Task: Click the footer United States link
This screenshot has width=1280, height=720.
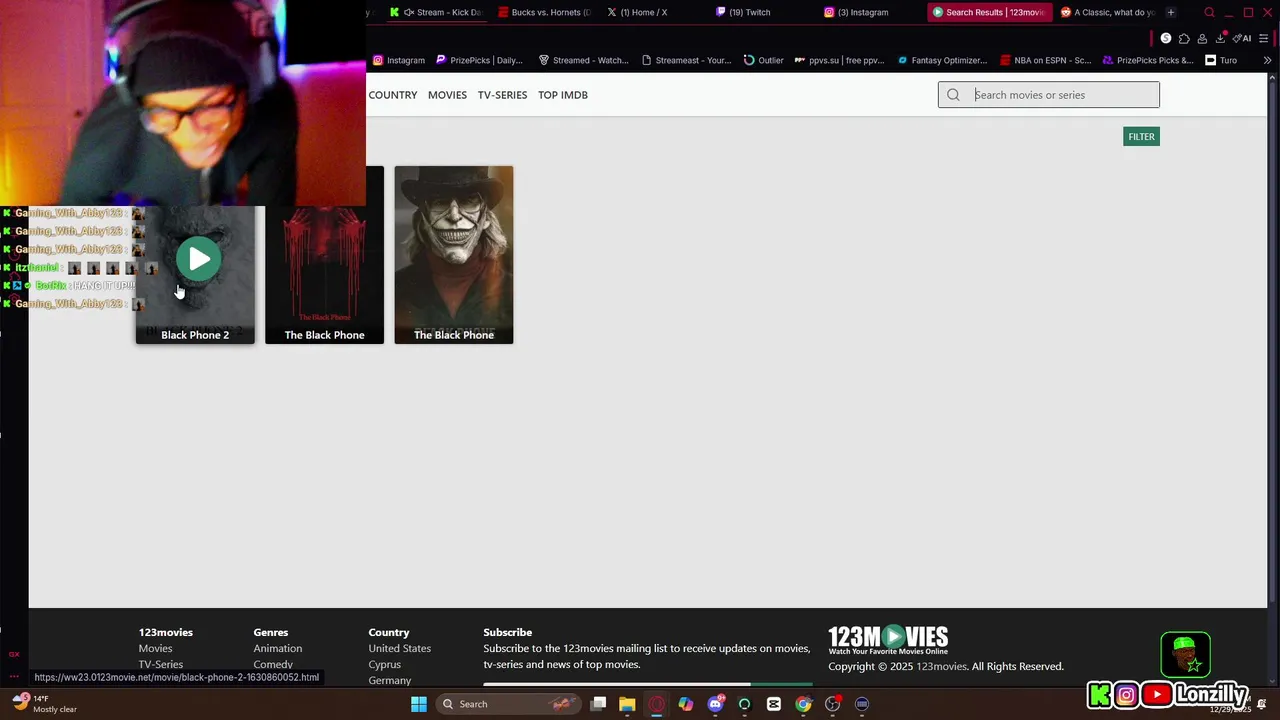Action: [x=400, y=648]
